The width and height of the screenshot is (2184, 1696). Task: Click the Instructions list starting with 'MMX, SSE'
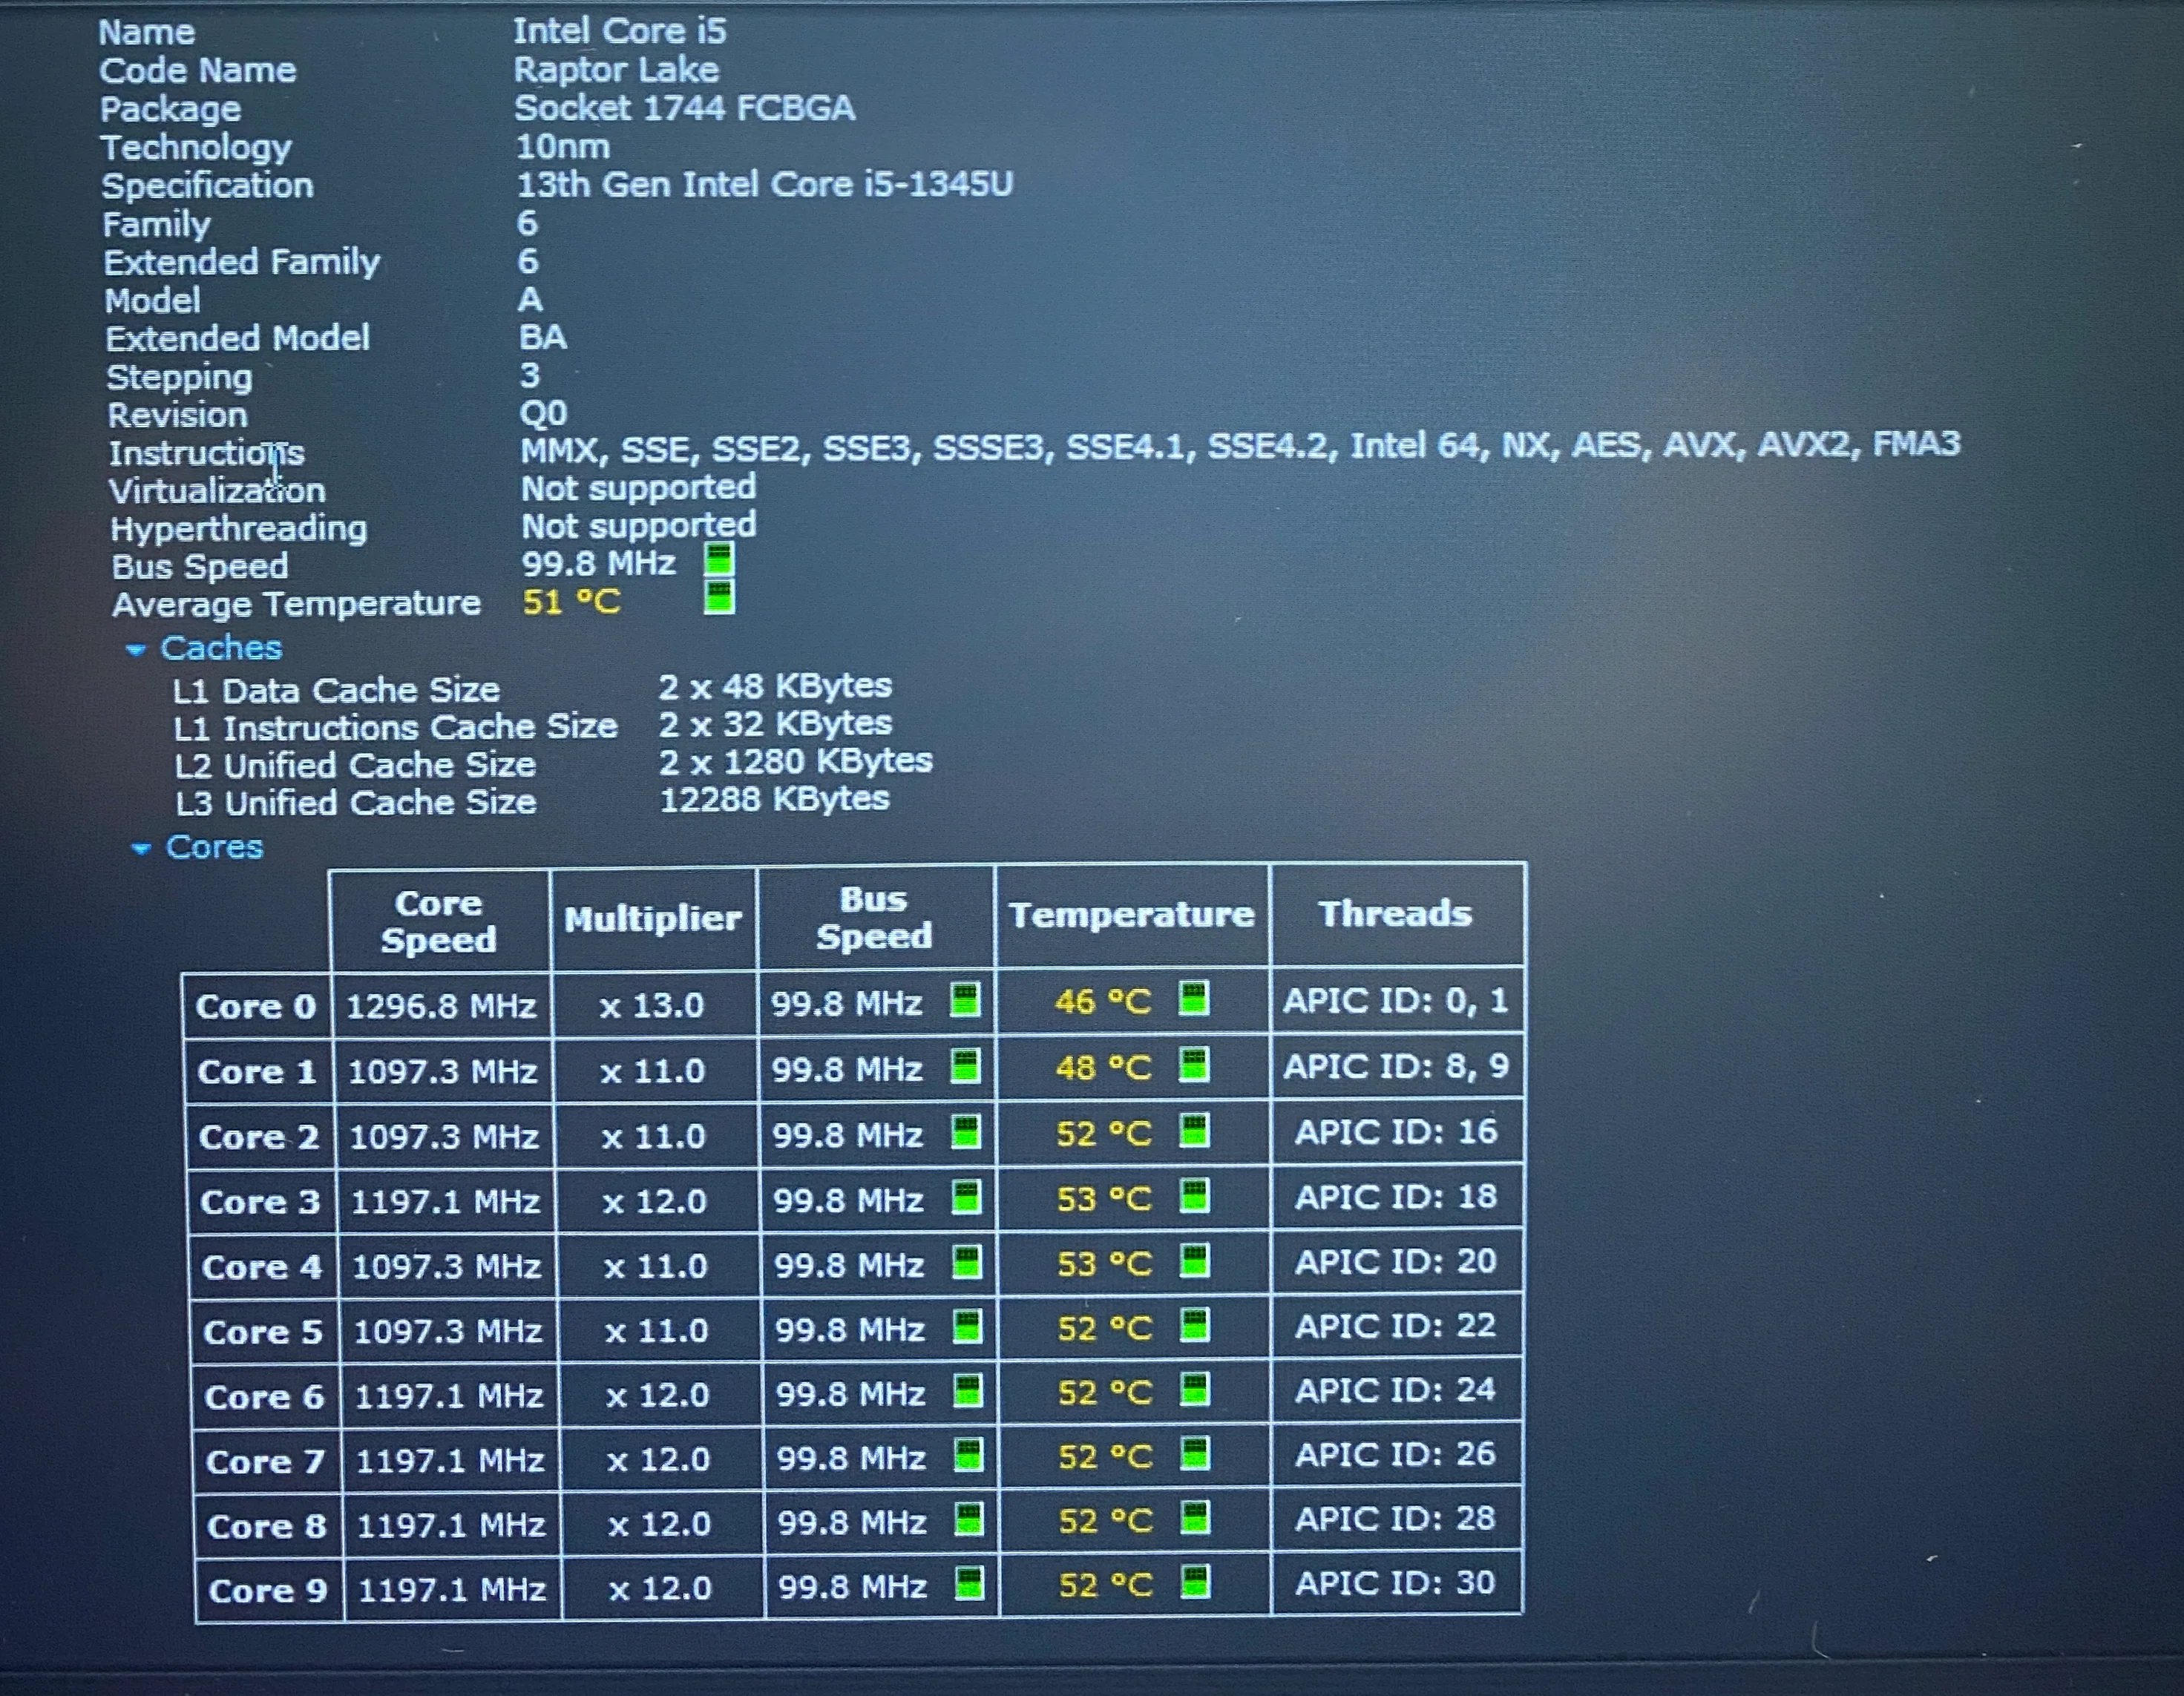pyautogui.click(x=1240, y=445)
